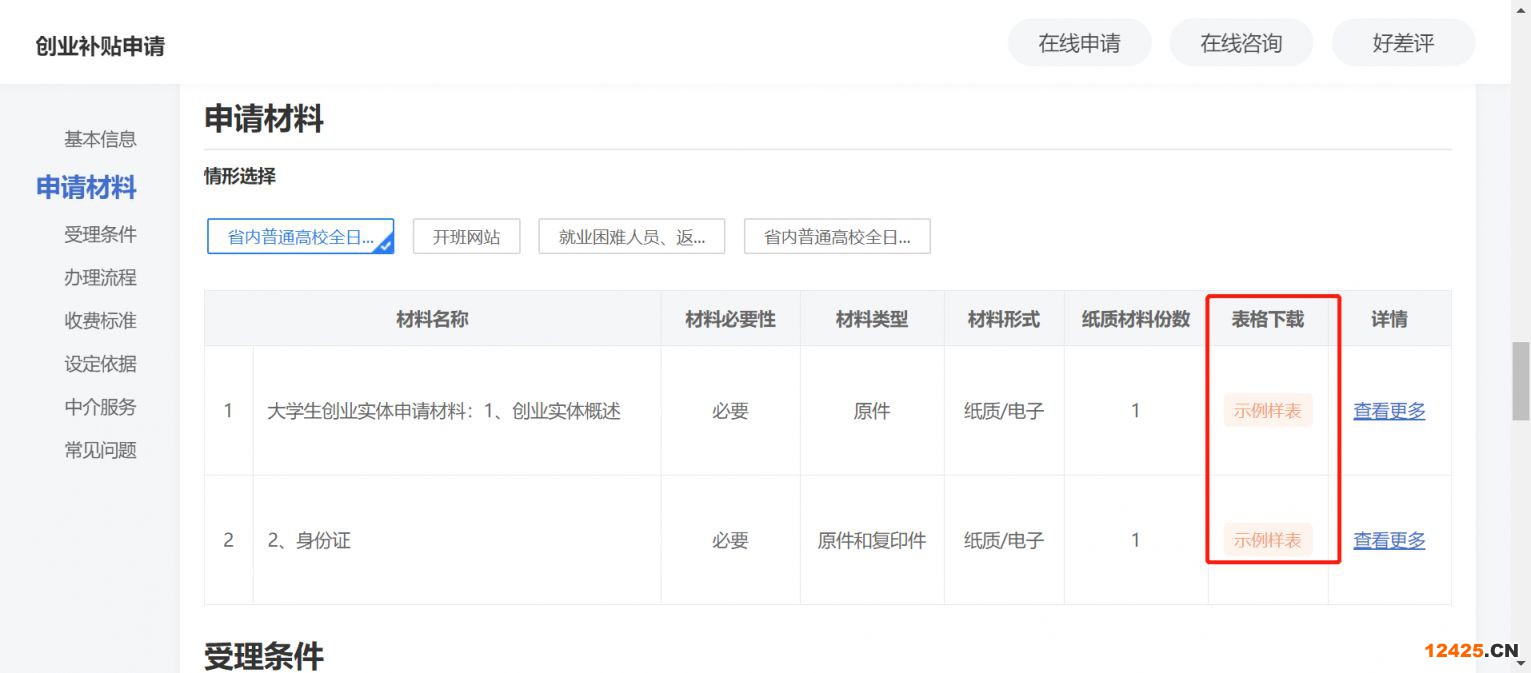1531x673 pixels.
Task: Jump to 受理条件 sidebar item
Action: tap(100, 234)
